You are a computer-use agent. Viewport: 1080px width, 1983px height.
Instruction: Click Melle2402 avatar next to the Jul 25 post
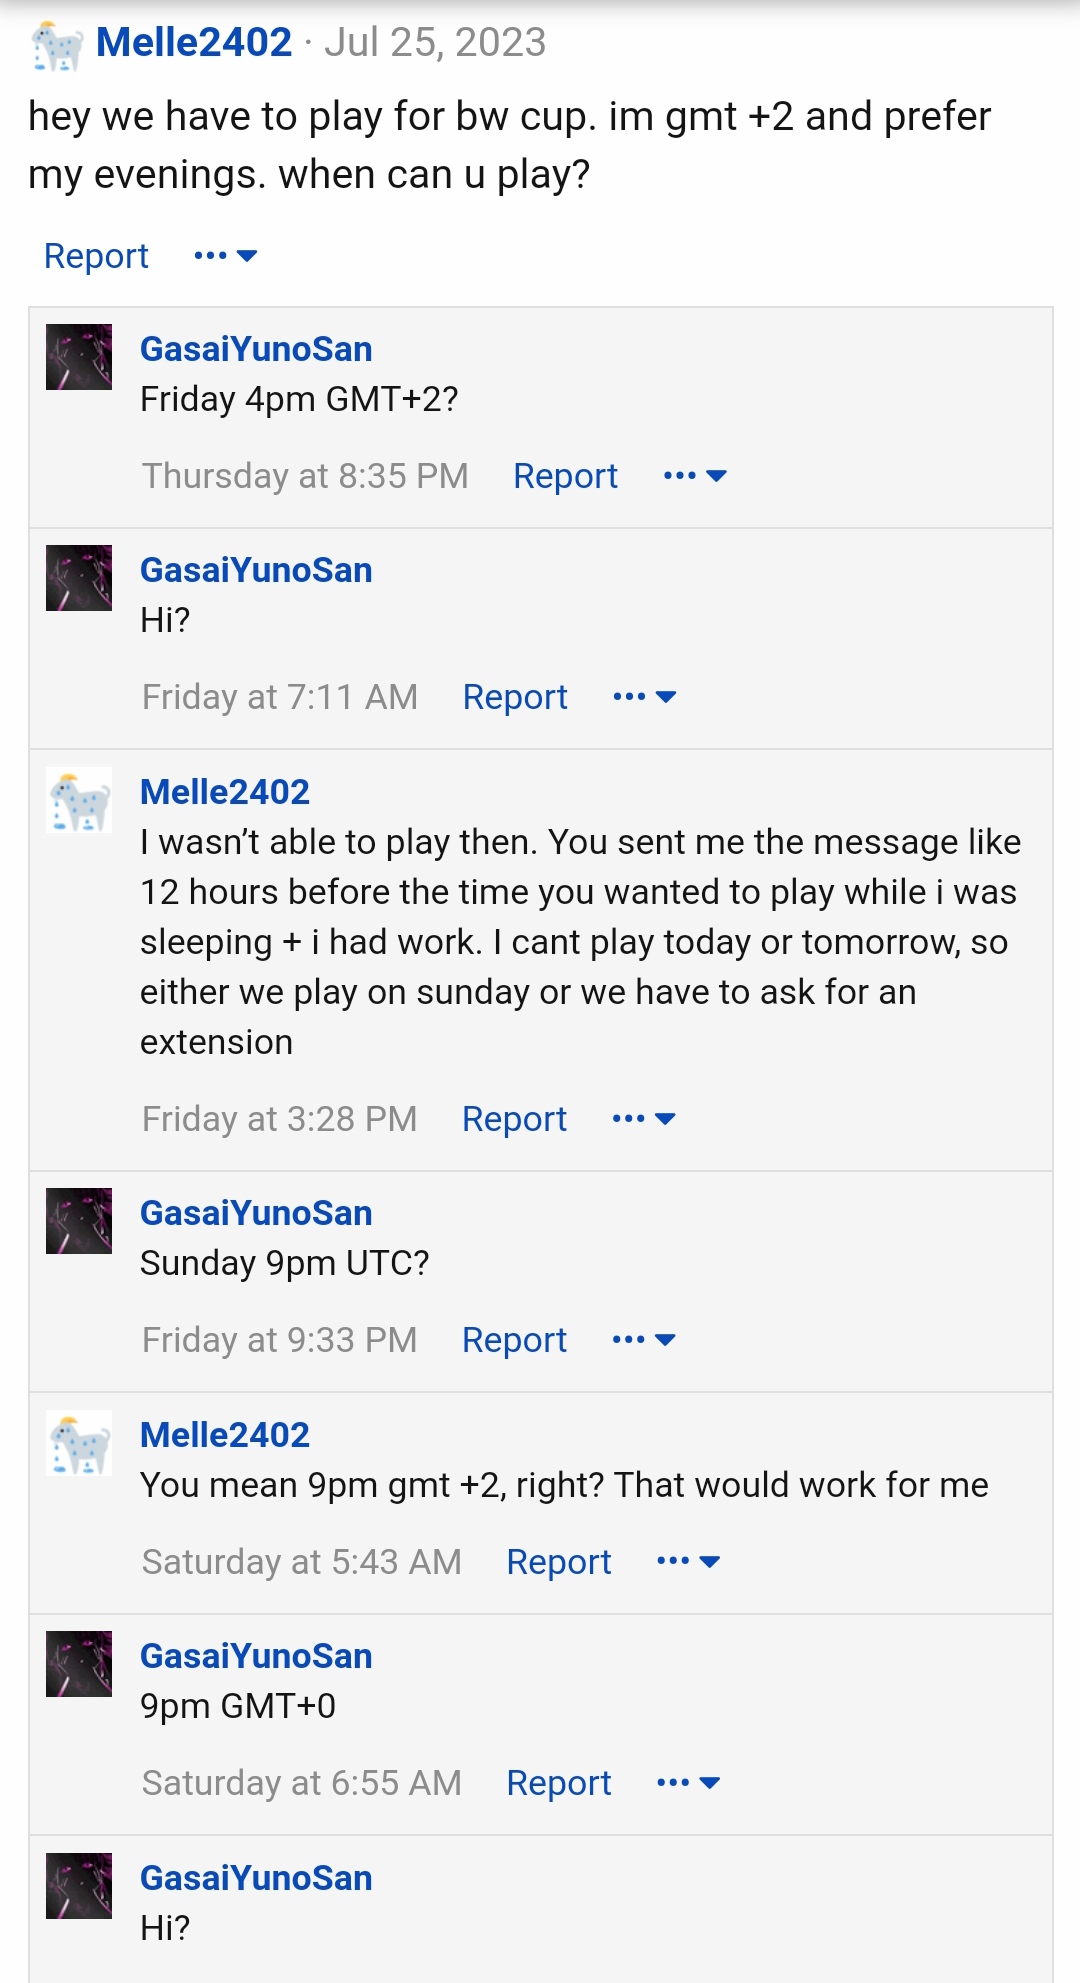(x=57, y=46)
